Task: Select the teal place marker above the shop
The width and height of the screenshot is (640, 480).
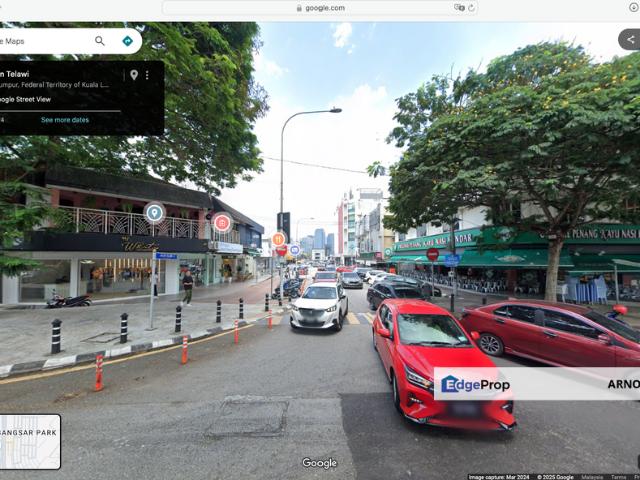Action: coord(154,212)
